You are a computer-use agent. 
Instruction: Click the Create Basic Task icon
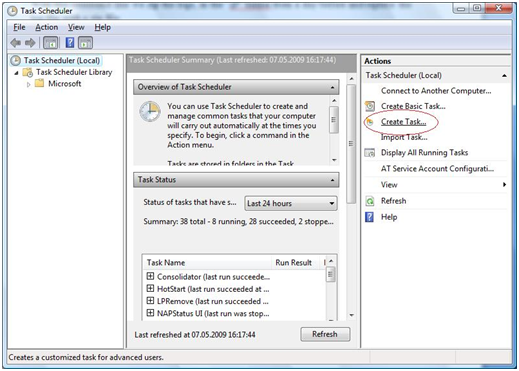pyautogui.click(x=370, y=106)
